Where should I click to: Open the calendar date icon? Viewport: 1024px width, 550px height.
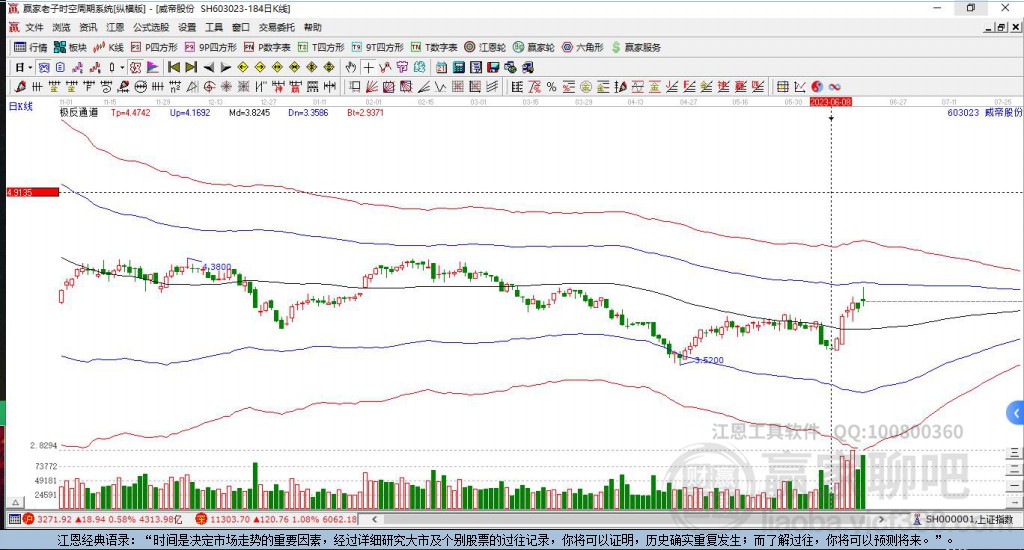[441, 67]
